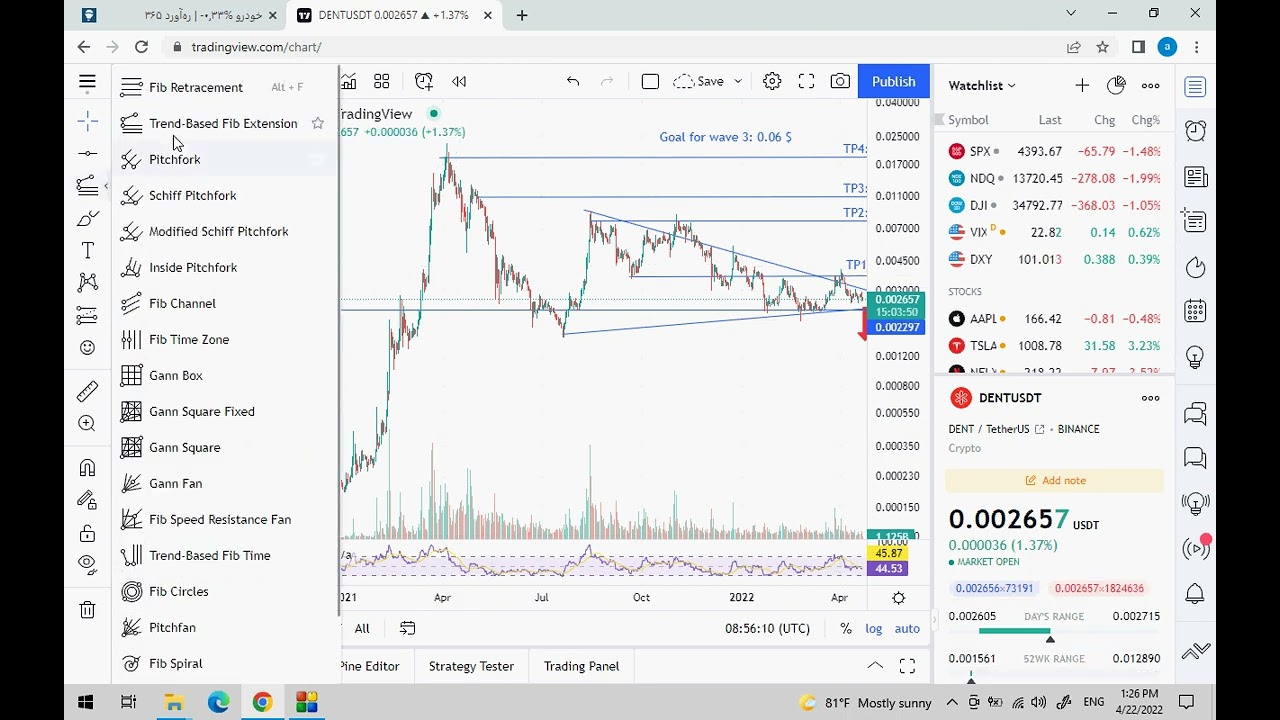Image resolution: width=1280 pixels, height=720 pixels.
Task: Toggle auto scale mode
Action: [x=907, y=628]
